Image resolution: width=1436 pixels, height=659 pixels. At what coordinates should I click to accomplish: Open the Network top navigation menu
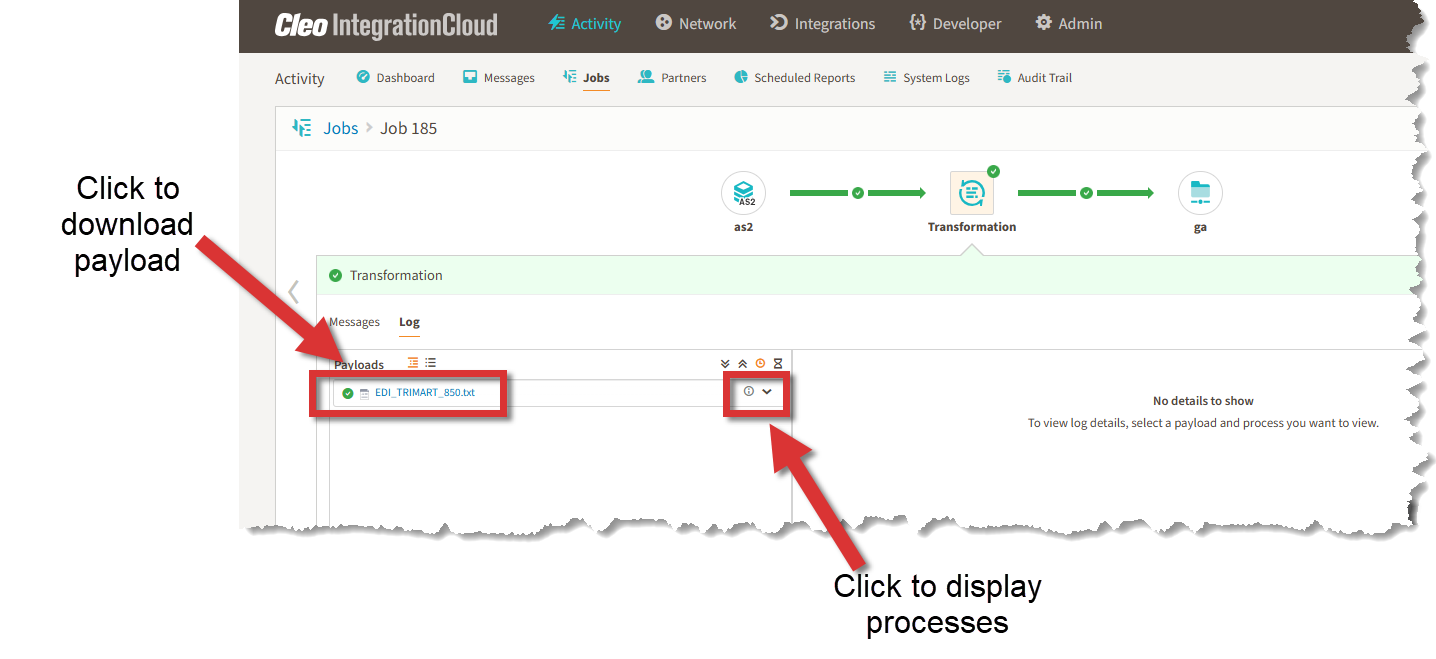pos(696,24)
